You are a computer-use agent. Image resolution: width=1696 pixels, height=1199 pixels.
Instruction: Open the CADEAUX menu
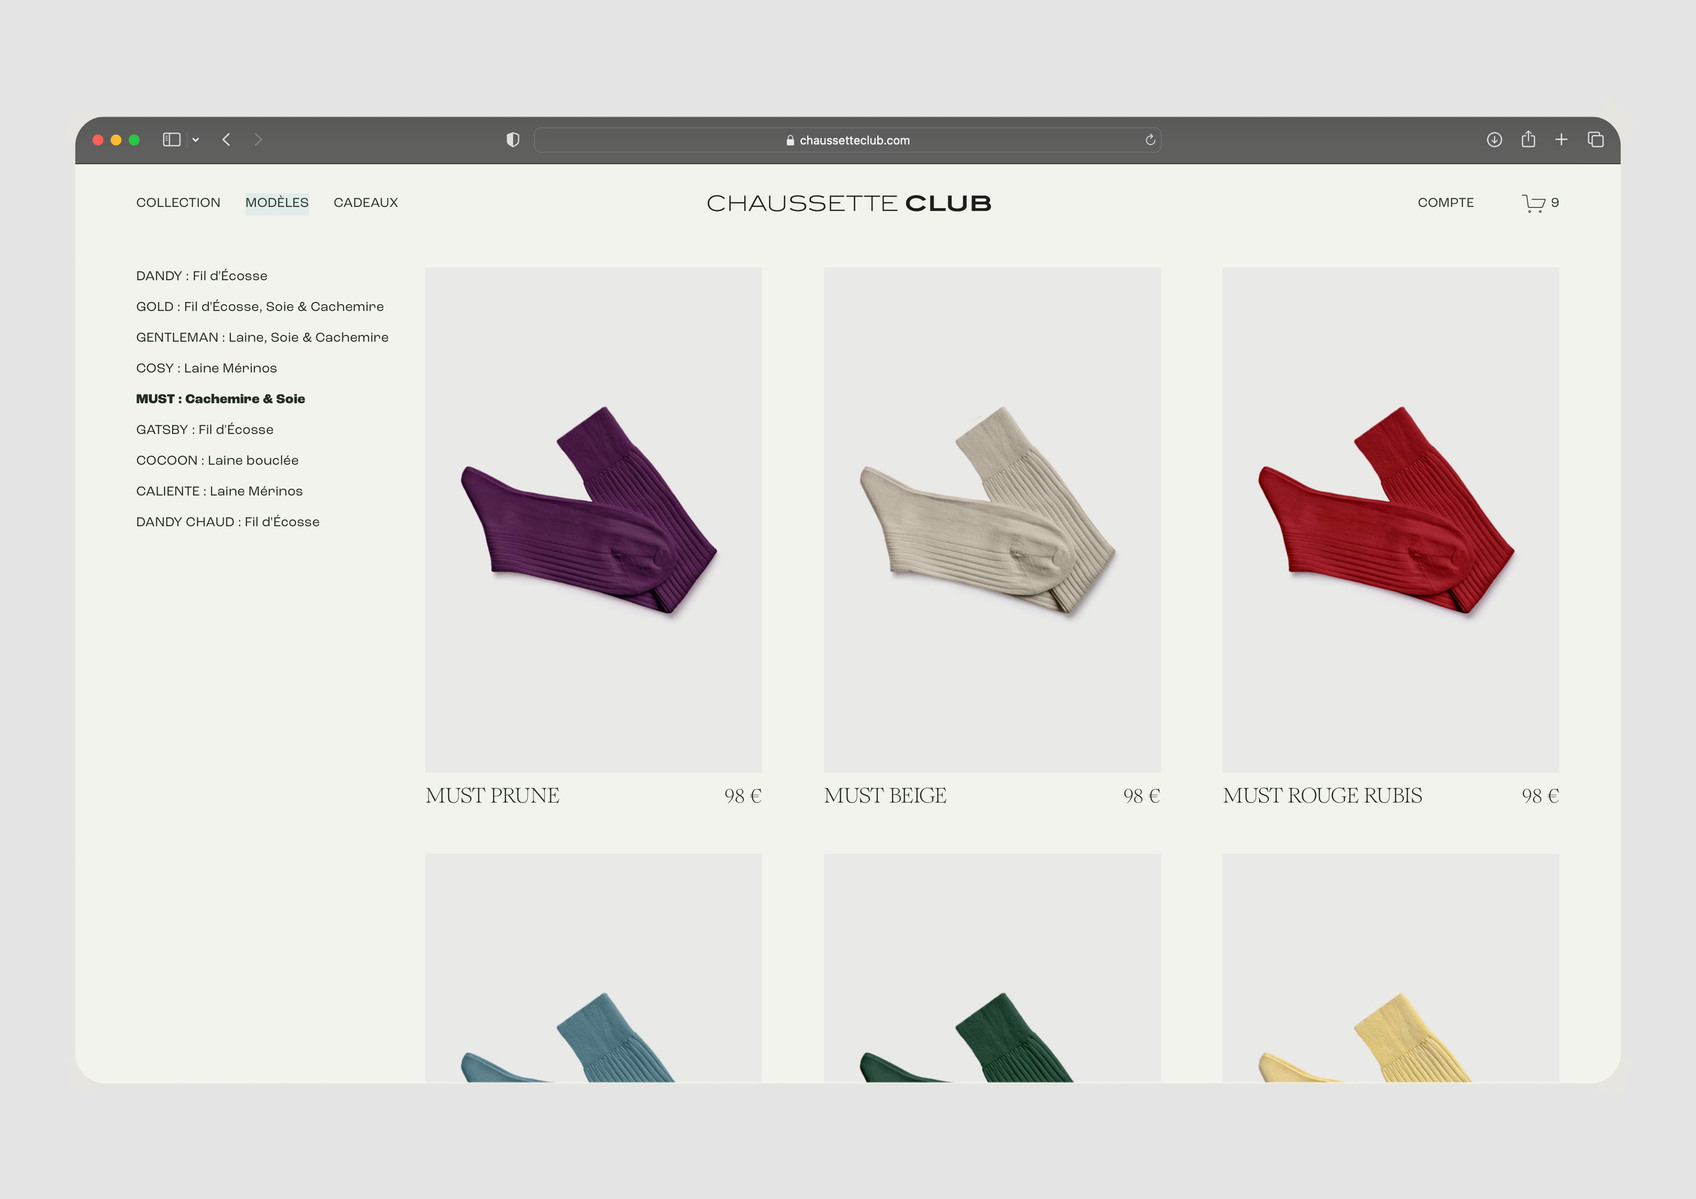pos(366,203)
